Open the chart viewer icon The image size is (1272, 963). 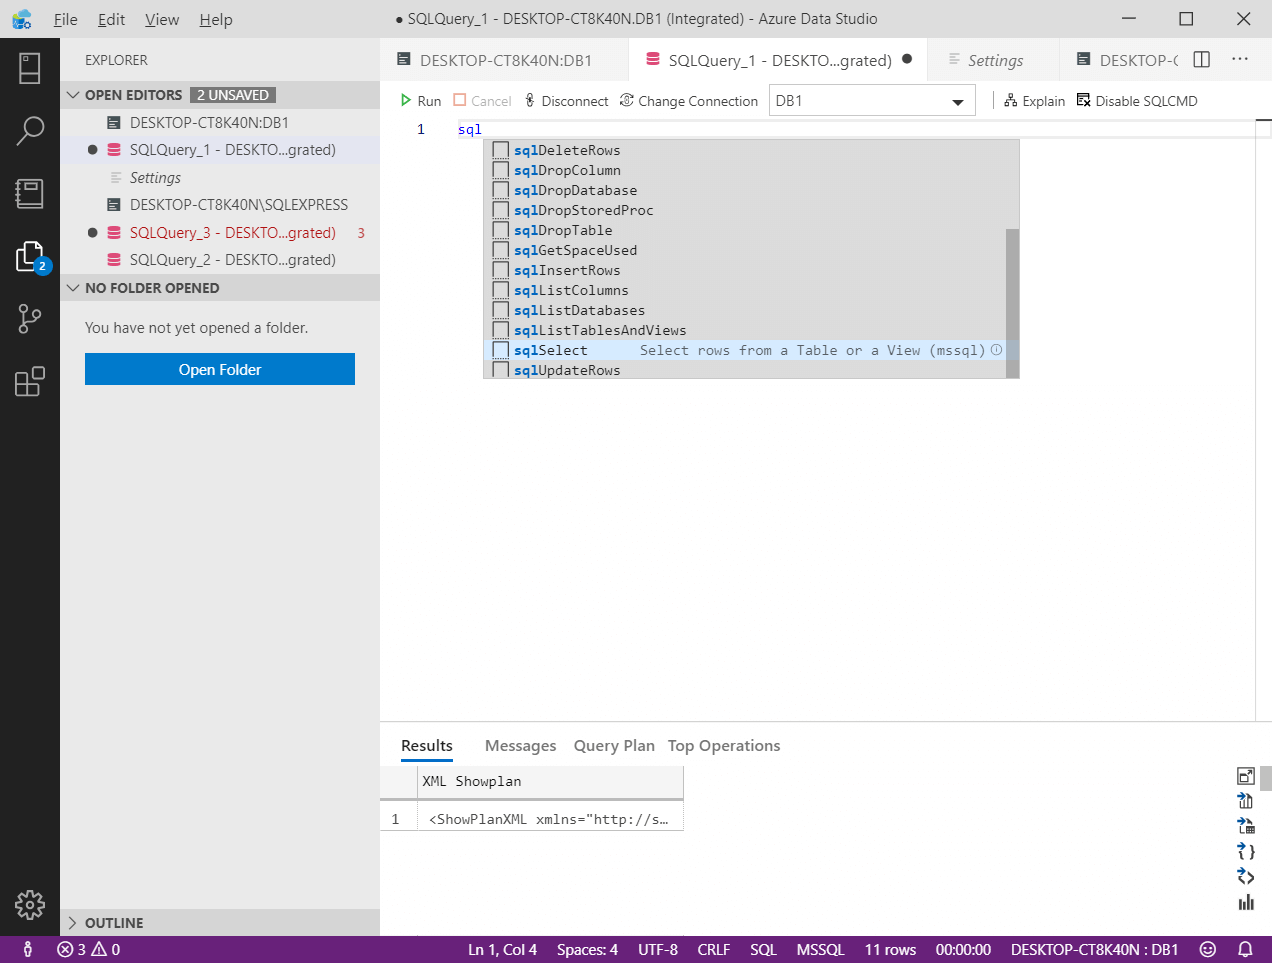click(x=1246, y=902)
